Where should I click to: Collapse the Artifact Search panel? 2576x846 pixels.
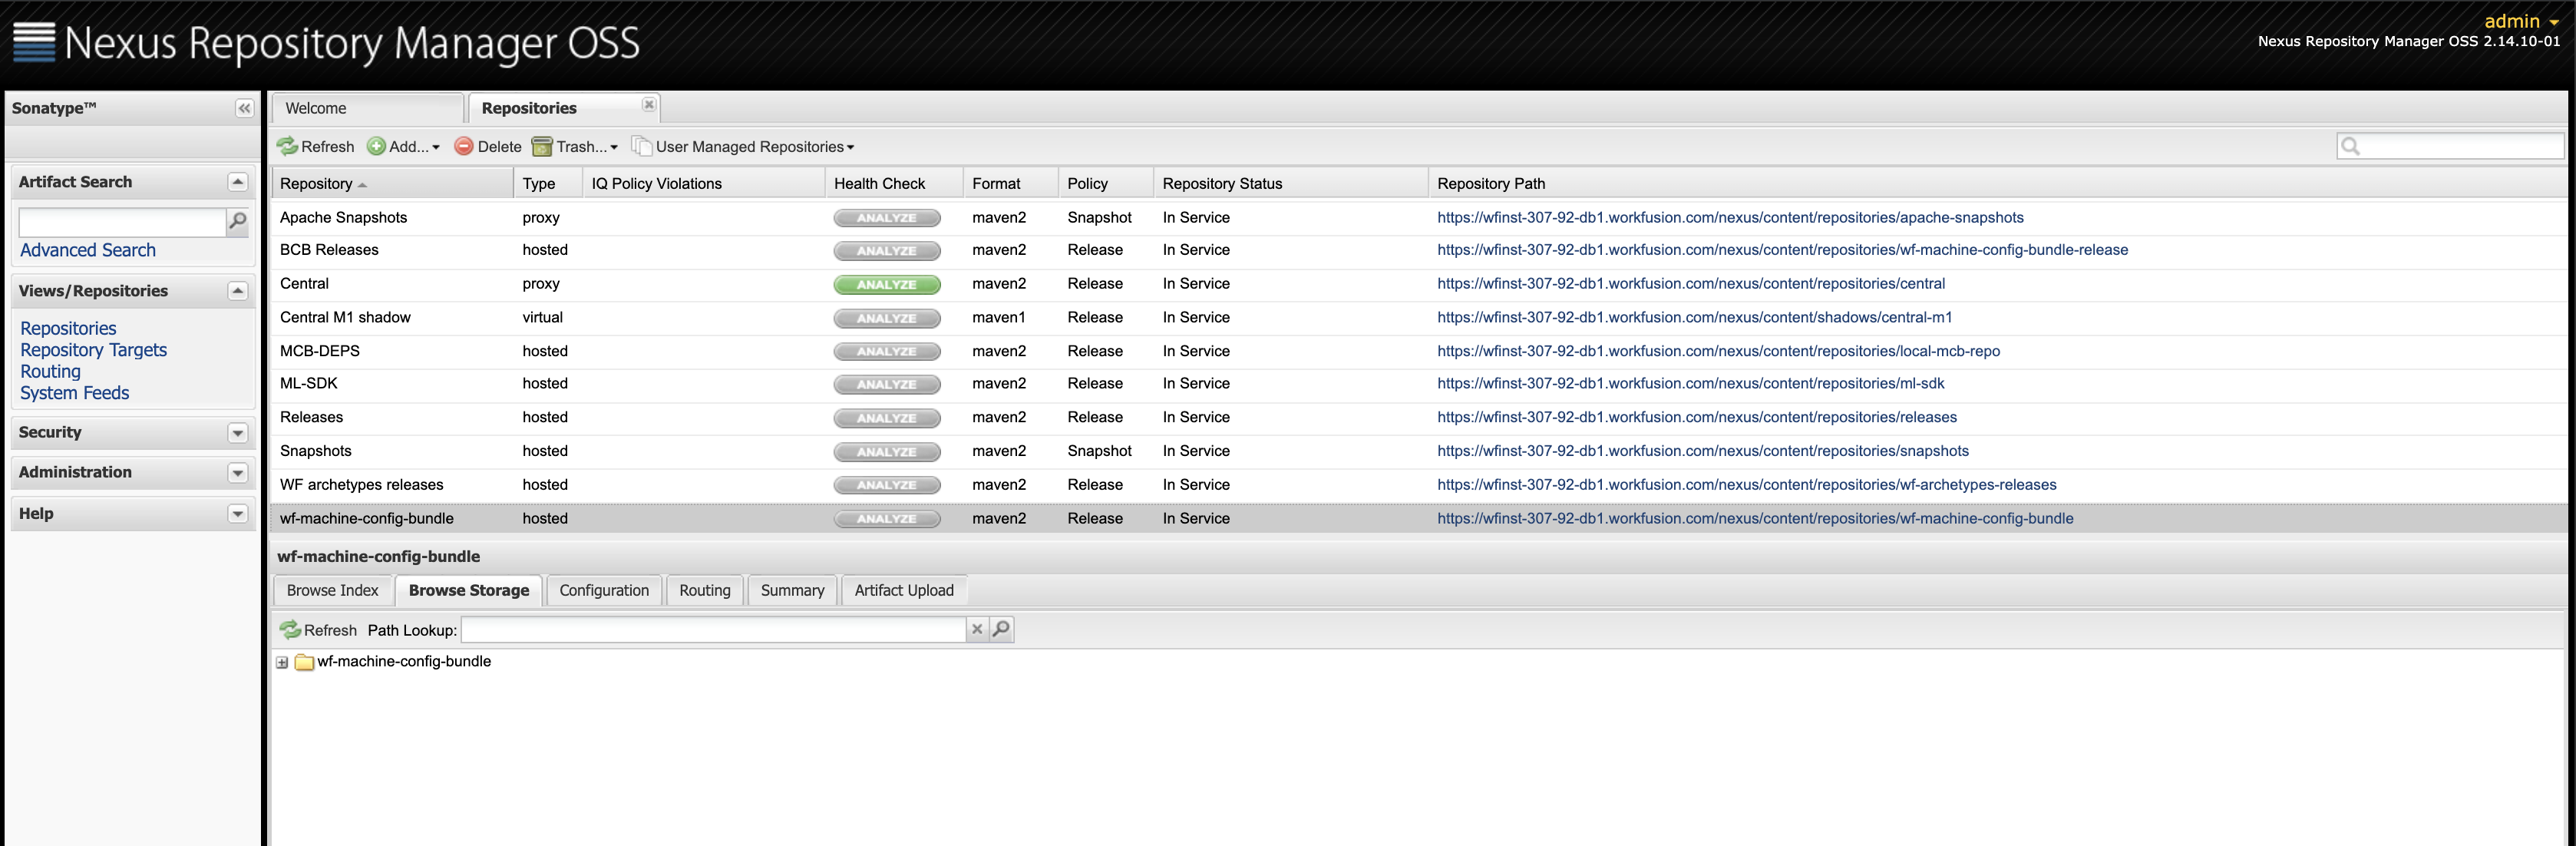(x=237, y=182)
